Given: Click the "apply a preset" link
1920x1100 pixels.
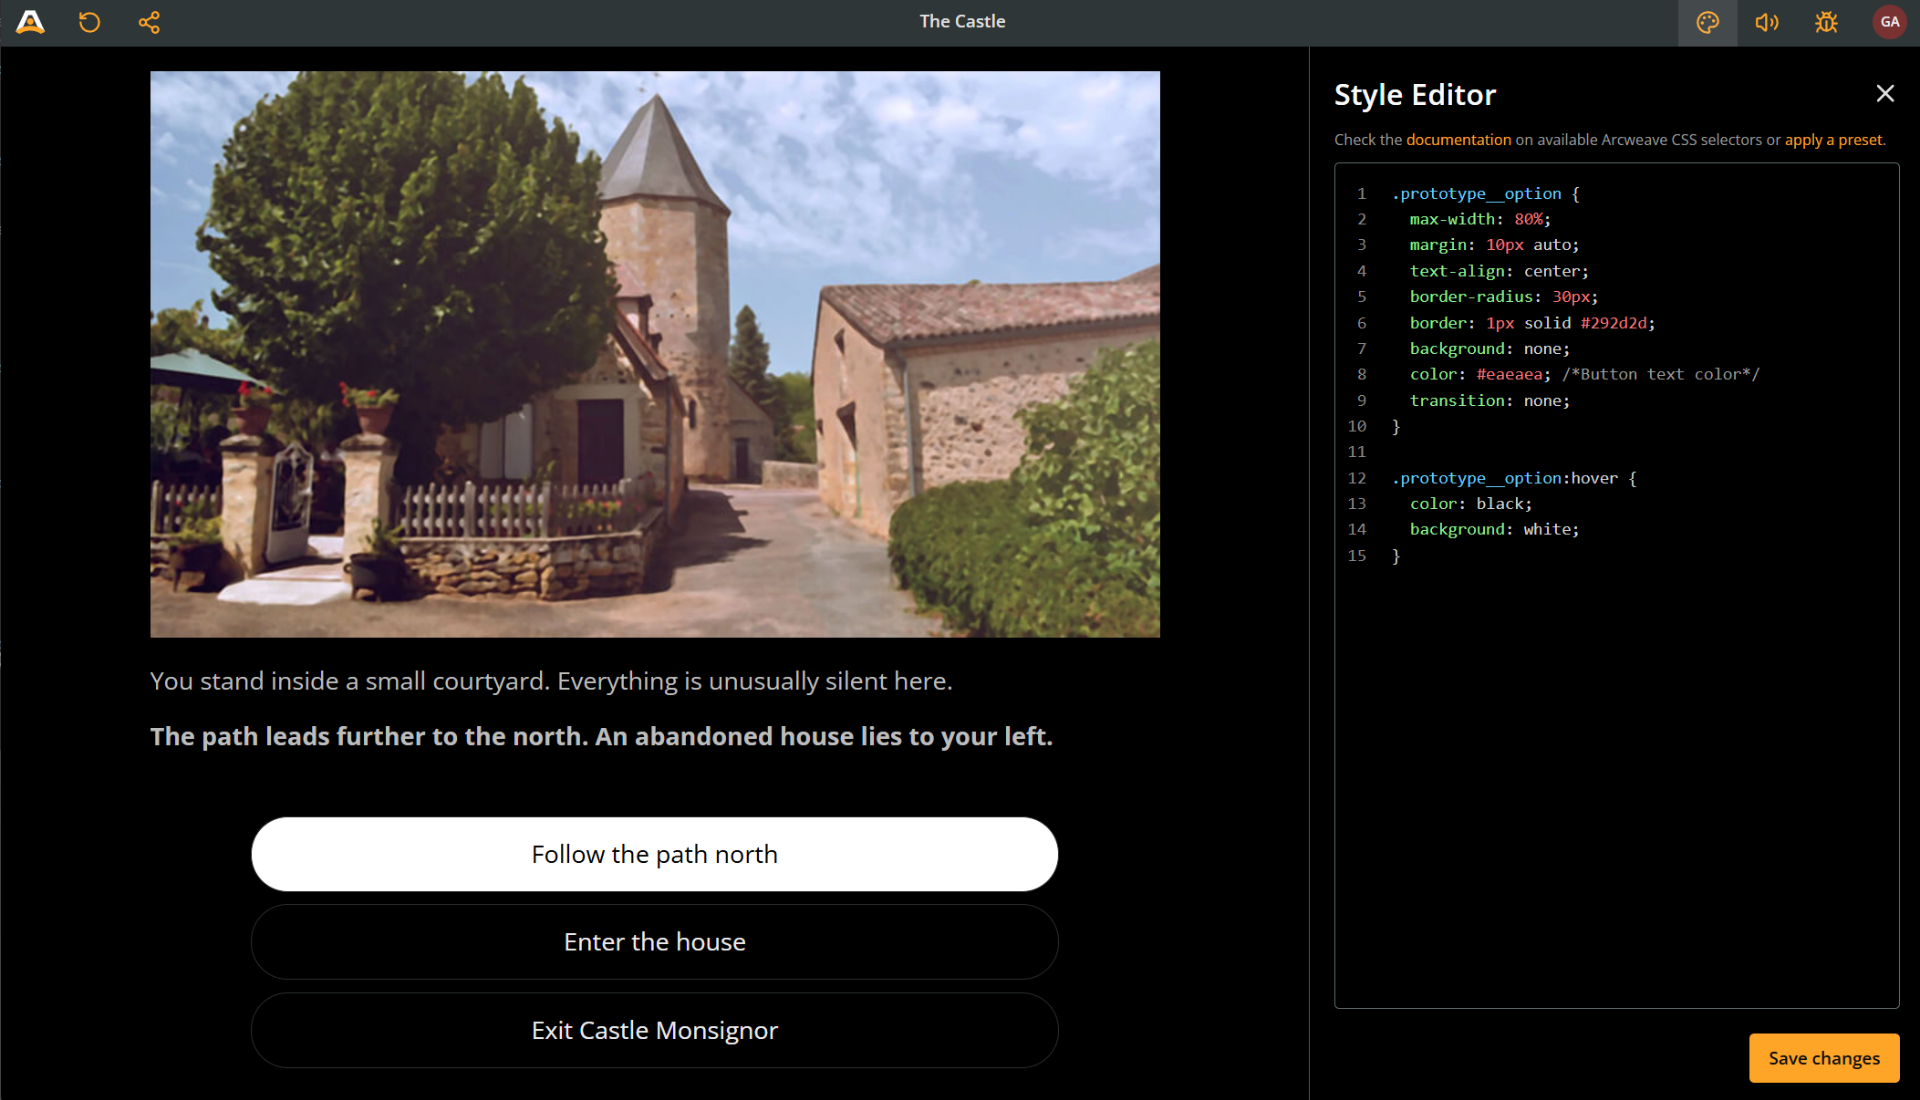Looking at the screenshot, I should click(1833, 139).
